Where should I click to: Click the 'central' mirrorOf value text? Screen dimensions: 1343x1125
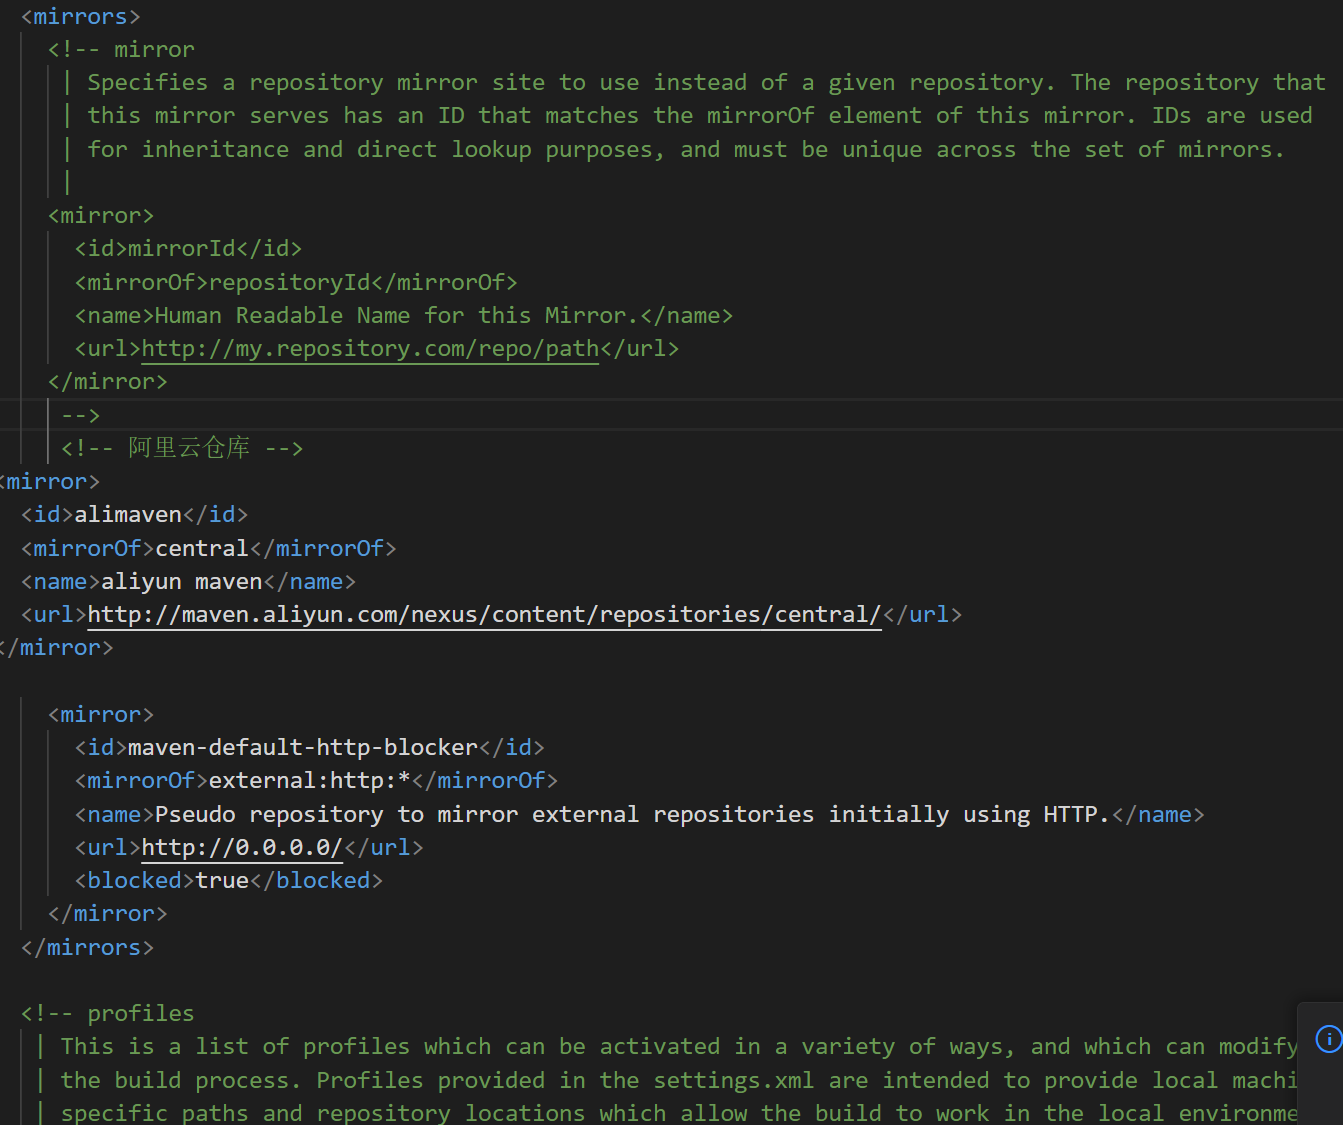(x=201, y=548)
